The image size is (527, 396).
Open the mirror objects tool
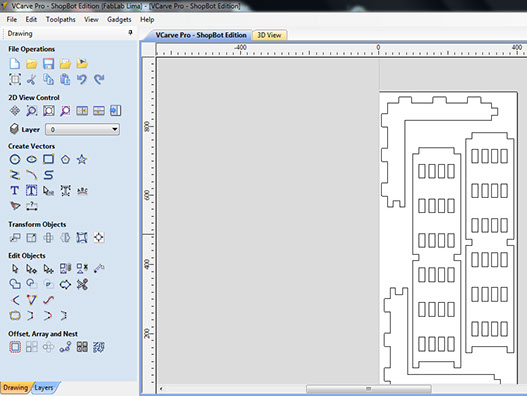pos(65,238)
